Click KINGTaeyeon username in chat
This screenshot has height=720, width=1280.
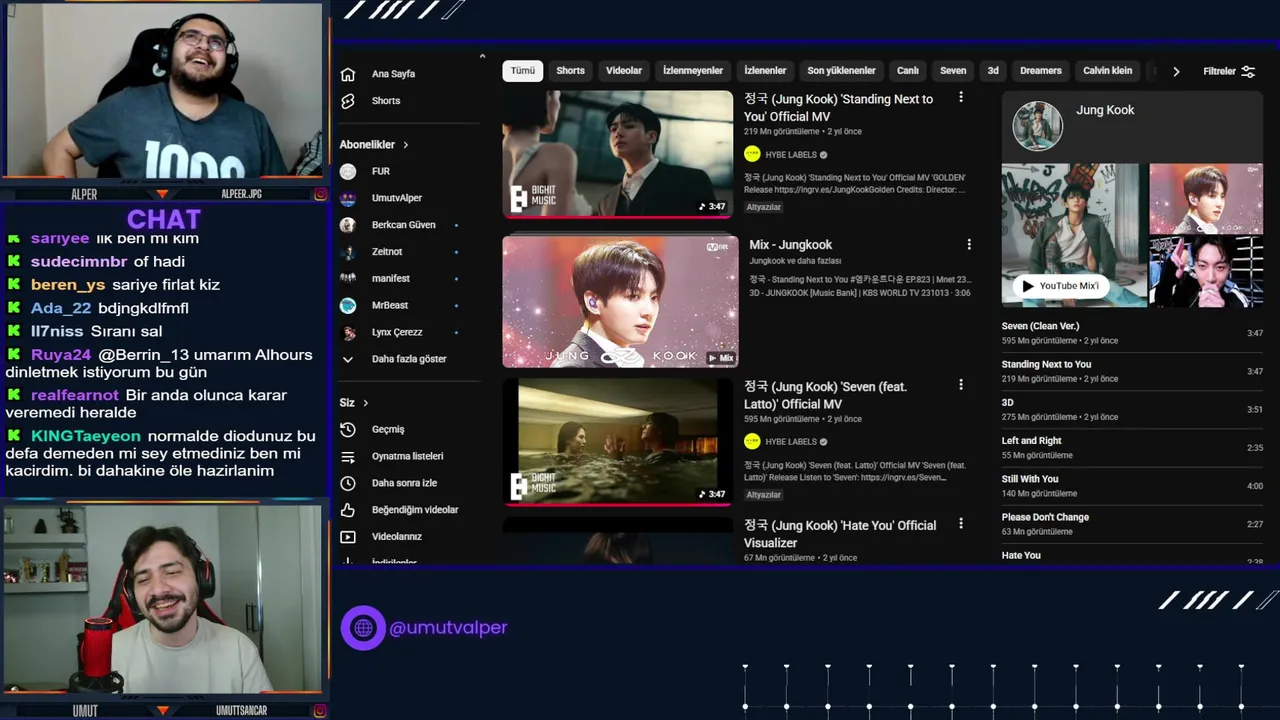coord(86,436)
